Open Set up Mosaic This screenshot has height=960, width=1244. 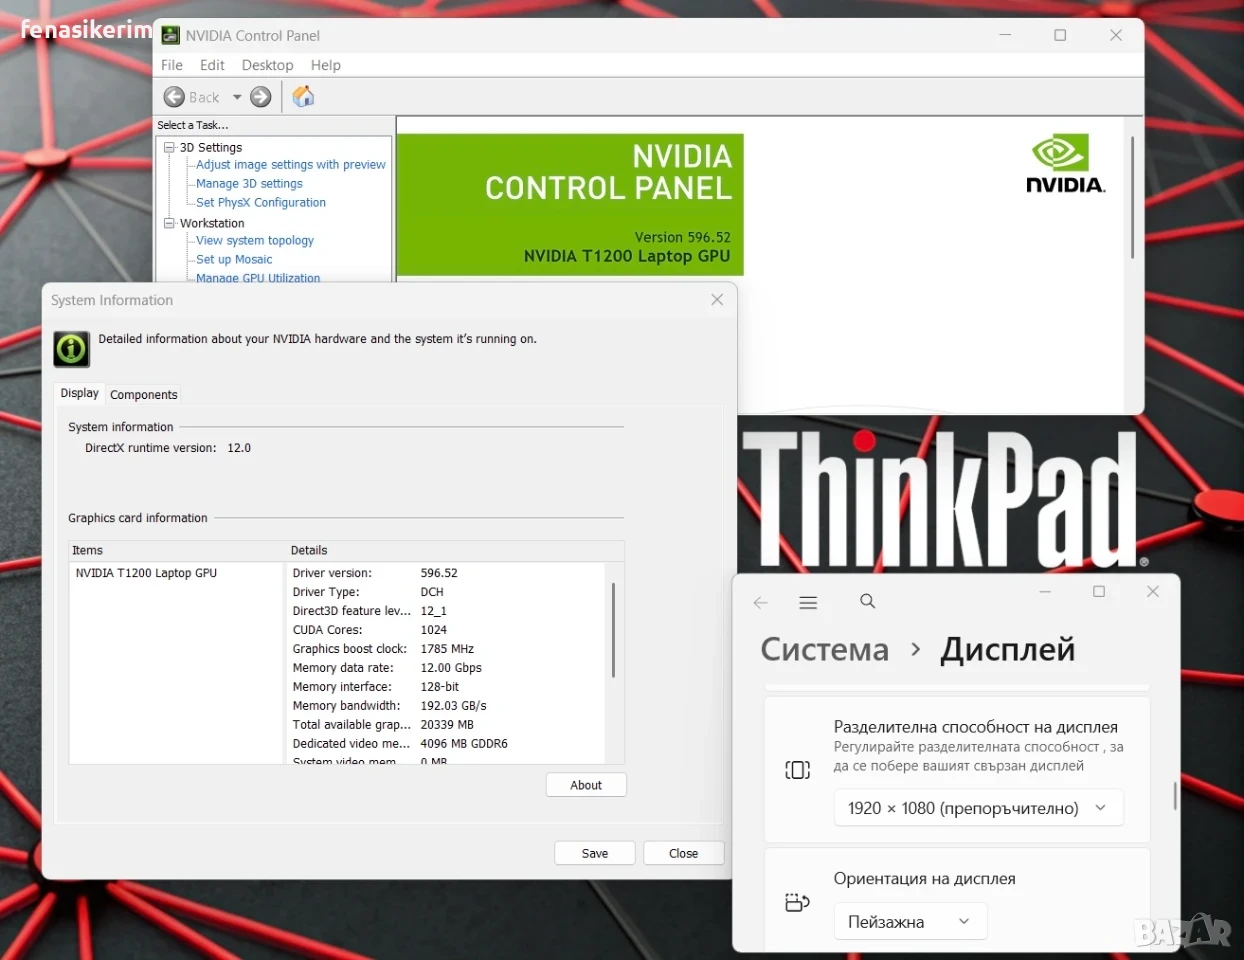234,260
